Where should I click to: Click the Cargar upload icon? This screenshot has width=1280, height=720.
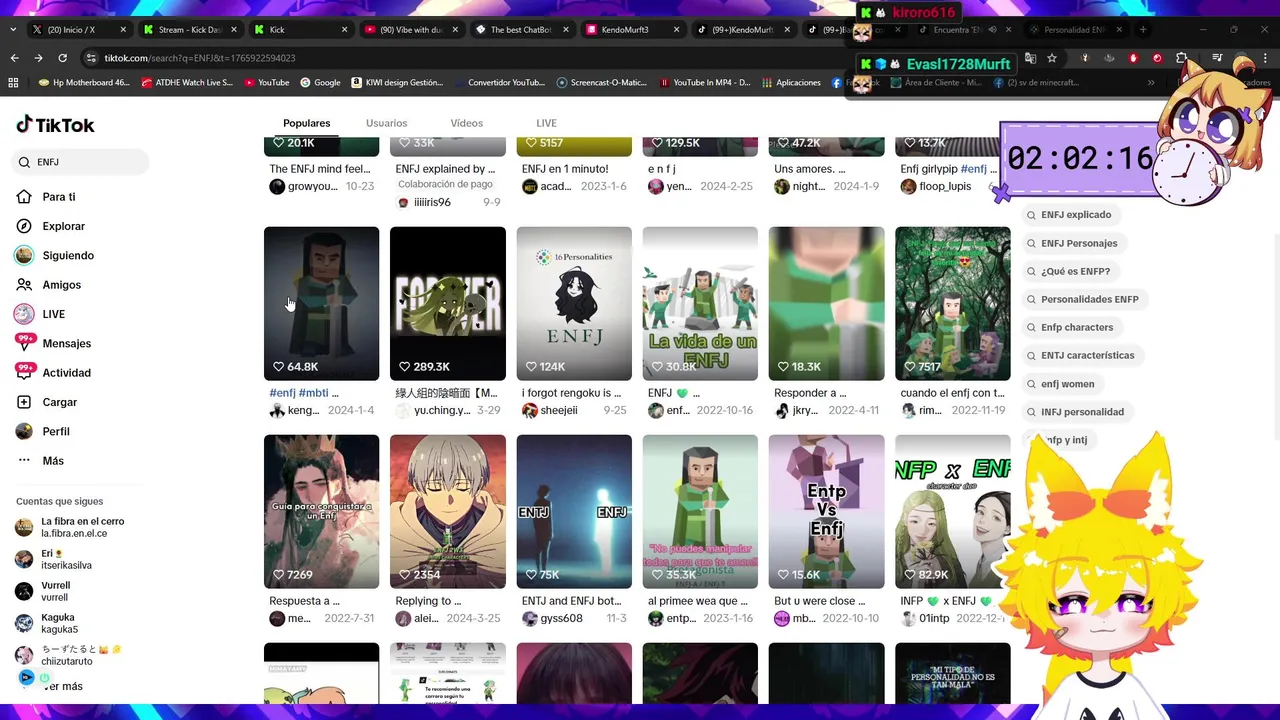click(x=24, y=402)
